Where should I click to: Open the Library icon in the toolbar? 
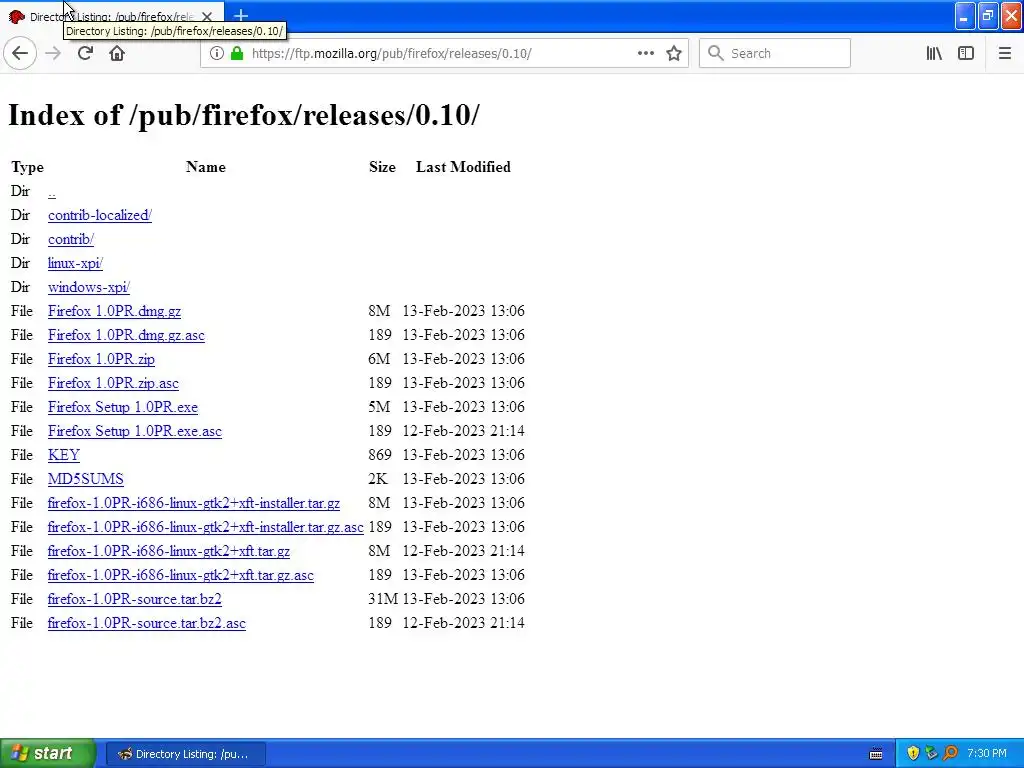(x=934, y=53)
